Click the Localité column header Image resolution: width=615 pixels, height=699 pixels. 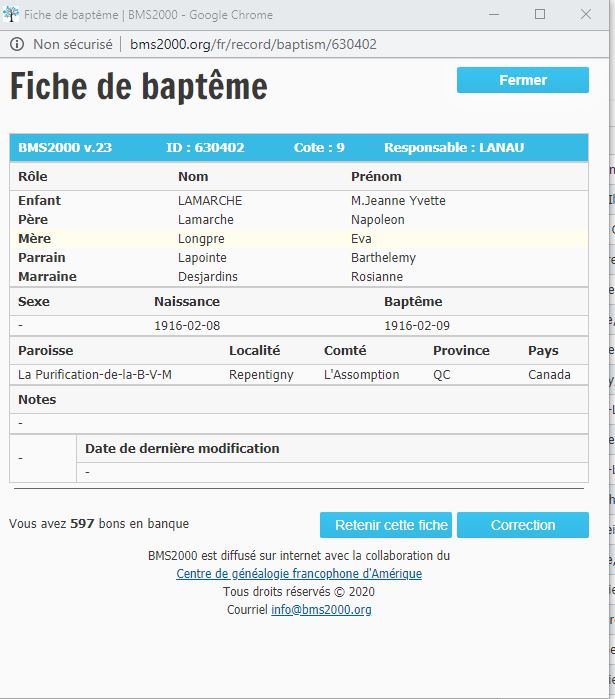tap(254, 351)
